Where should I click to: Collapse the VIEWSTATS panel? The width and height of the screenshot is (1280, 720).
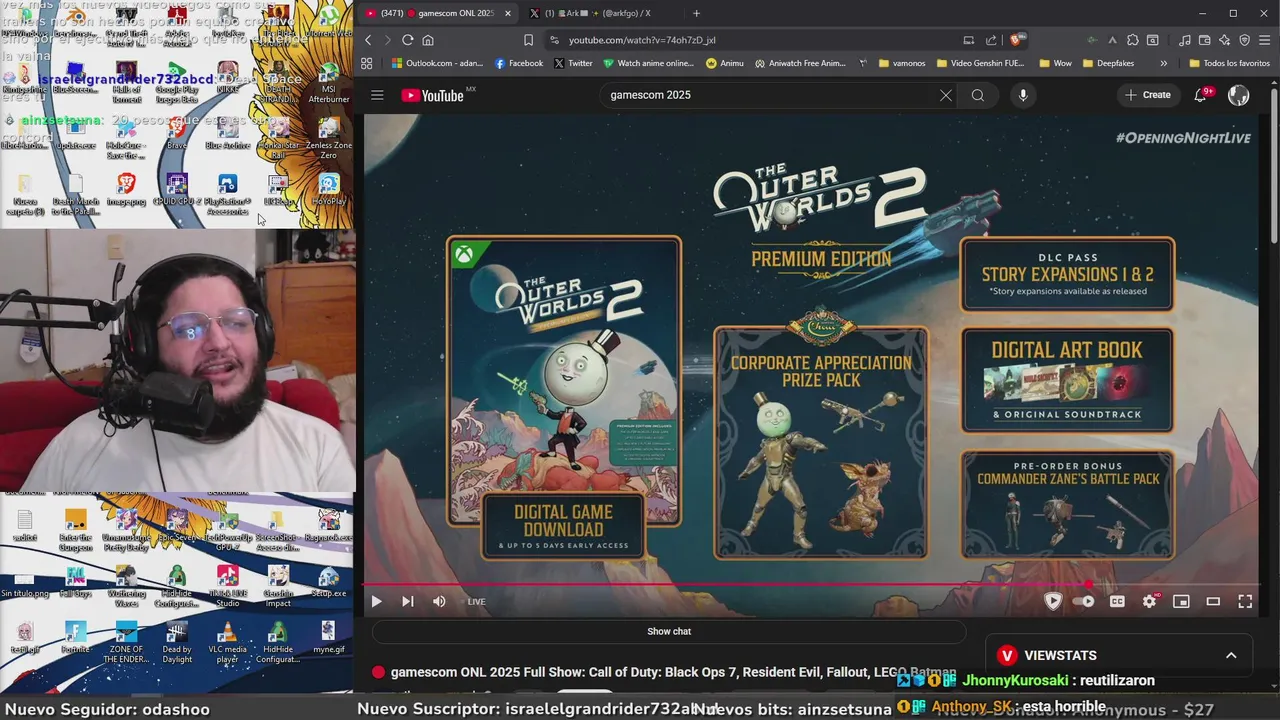point(1231,655)
